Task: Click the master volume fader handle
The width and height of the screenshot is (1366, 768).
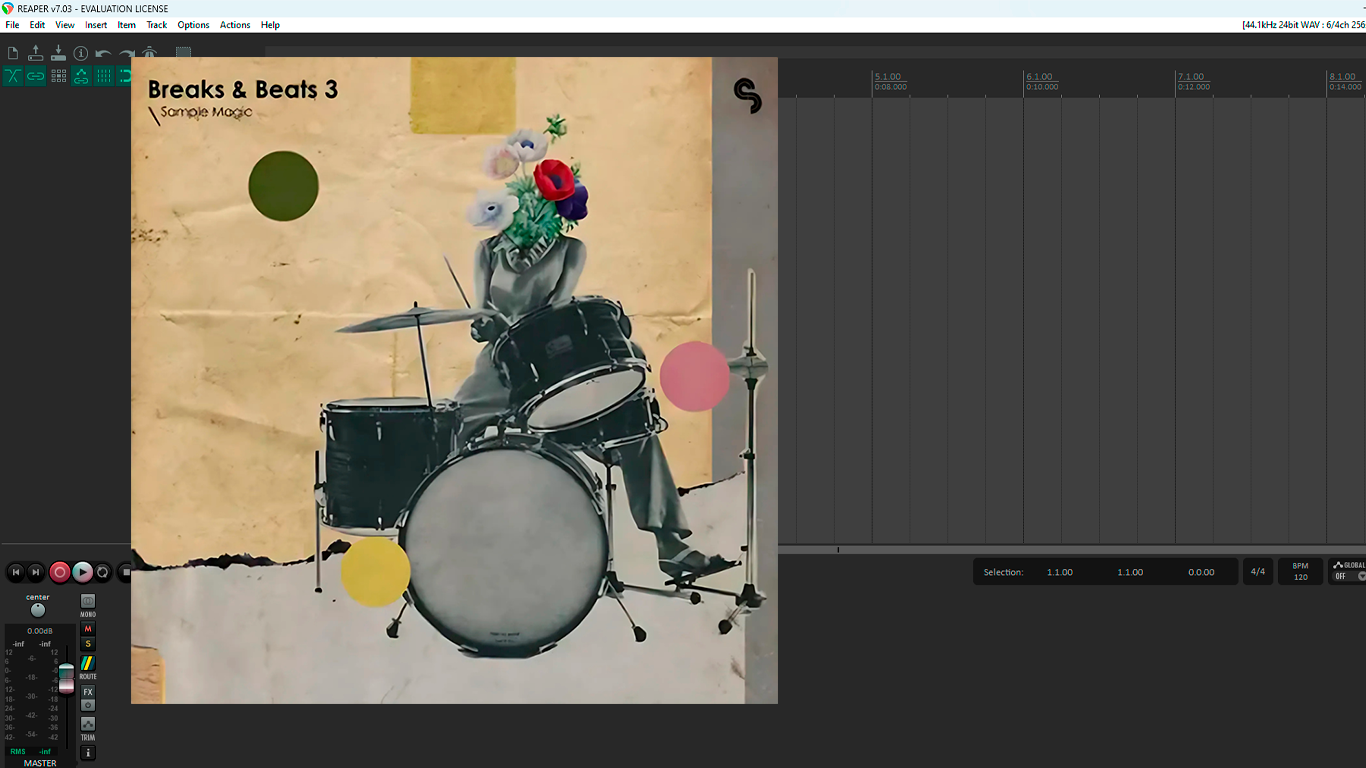Action: pos(66,677)
